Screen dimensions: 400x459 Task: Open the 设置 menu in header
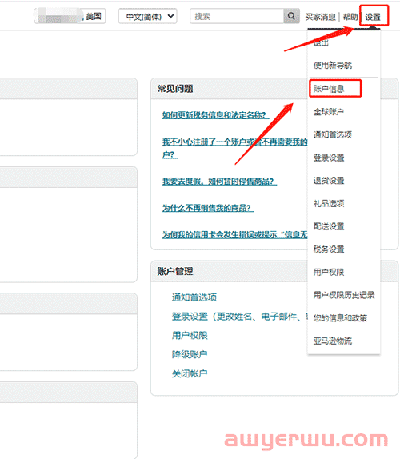tap(373, 17)
